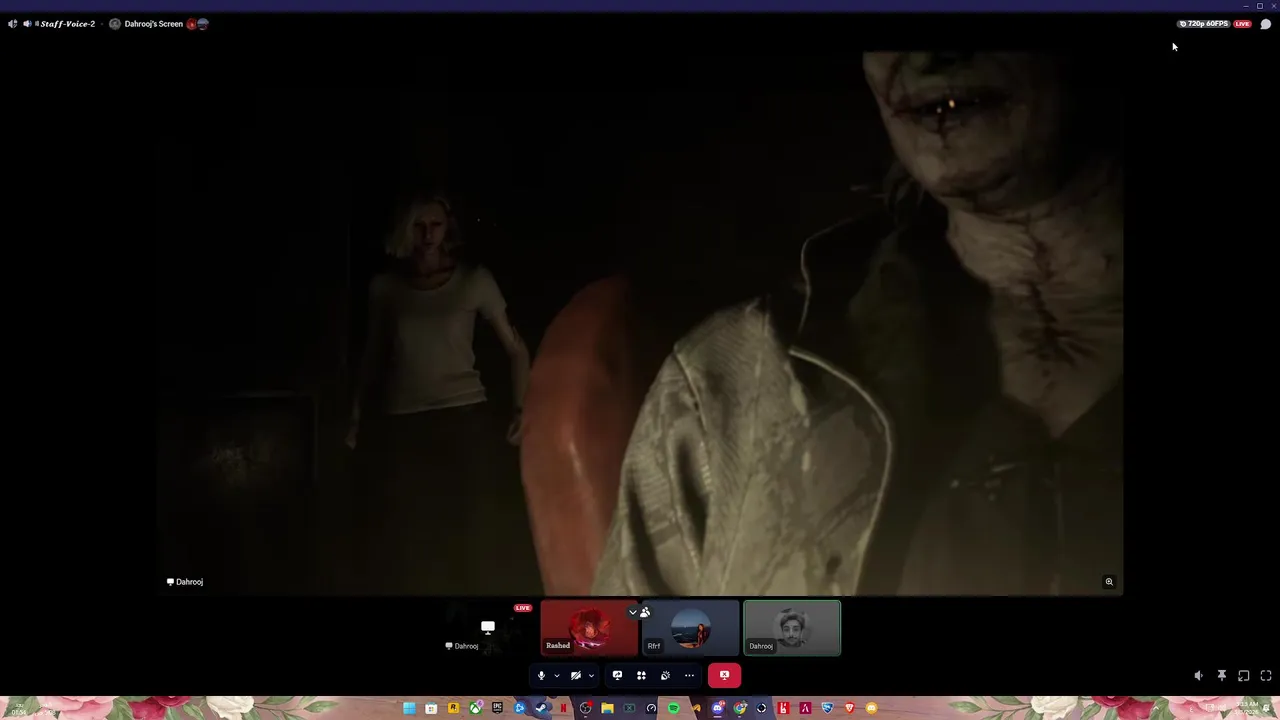Toggle the members list people icon

pos(645,612)
